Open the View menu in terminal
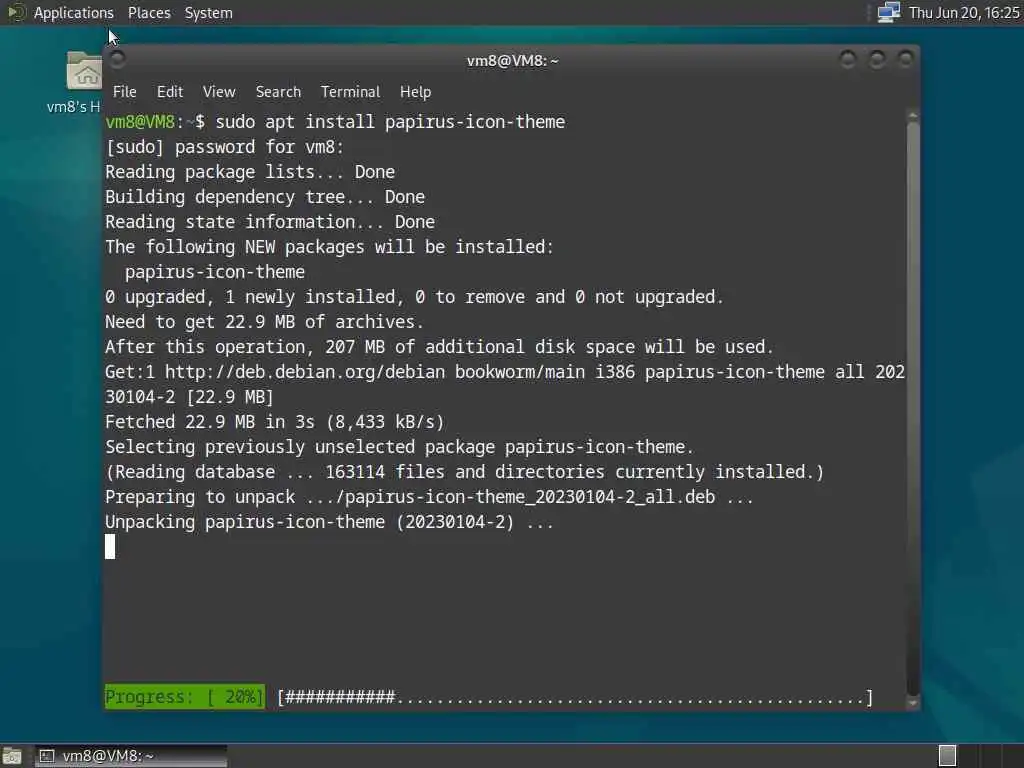 219,92
